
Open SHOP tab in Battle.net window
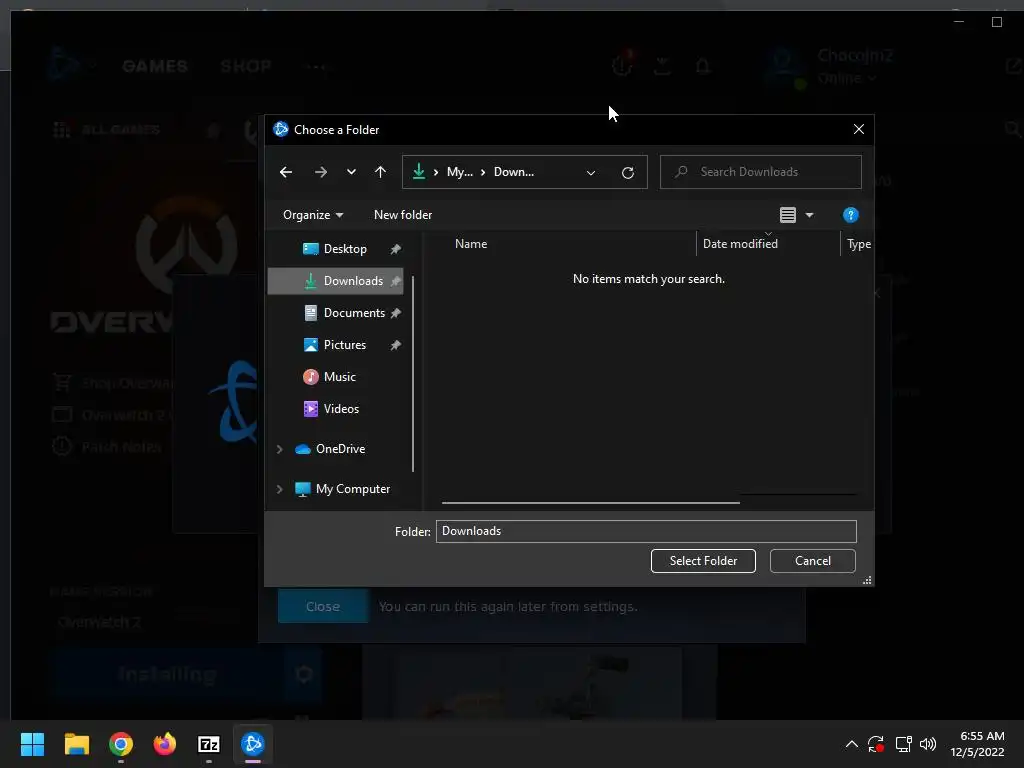click(246, 66)
